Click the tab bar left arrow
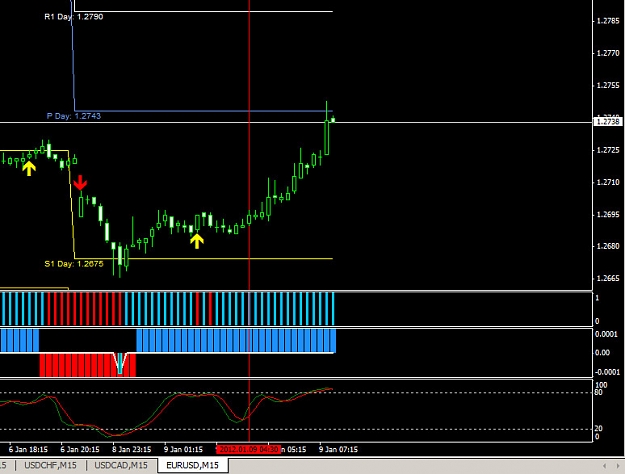 click(x=605, y=466)
